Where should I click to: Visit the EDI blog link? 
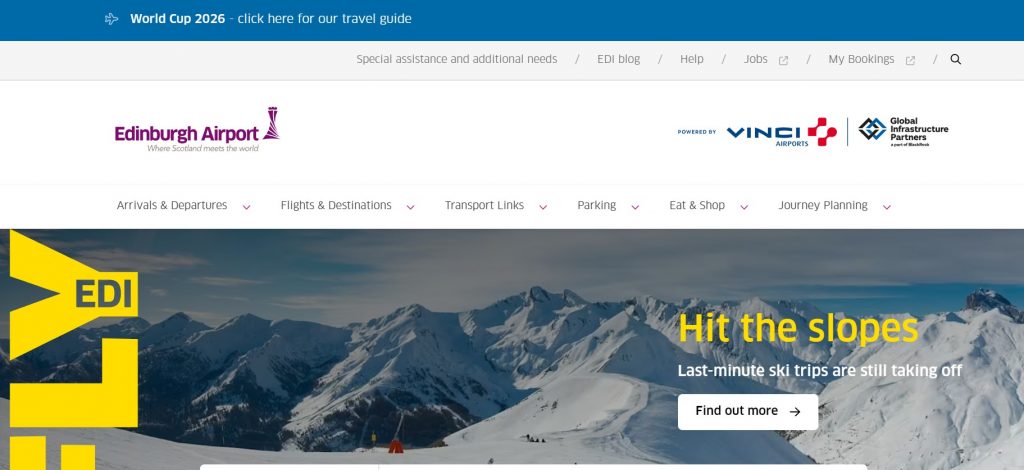point(618,59)
